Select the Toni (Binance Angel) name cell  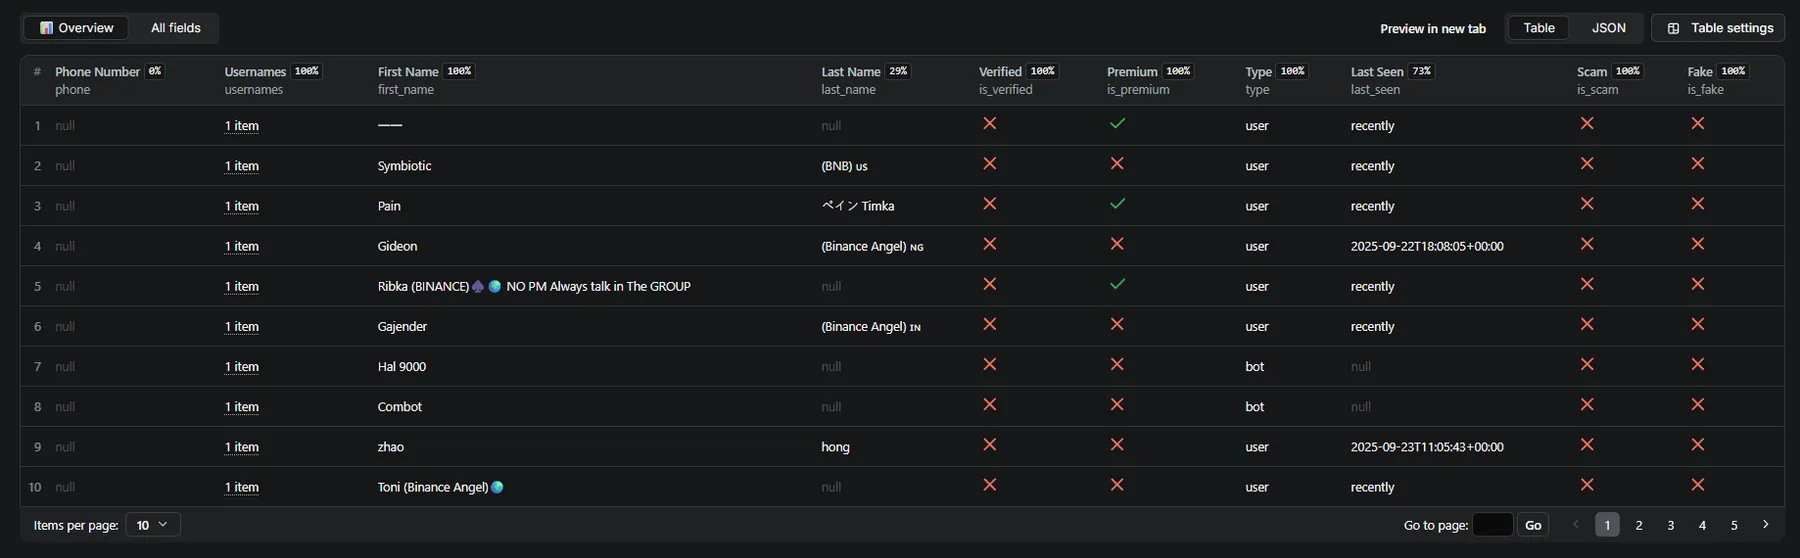[x=440, y=487]
